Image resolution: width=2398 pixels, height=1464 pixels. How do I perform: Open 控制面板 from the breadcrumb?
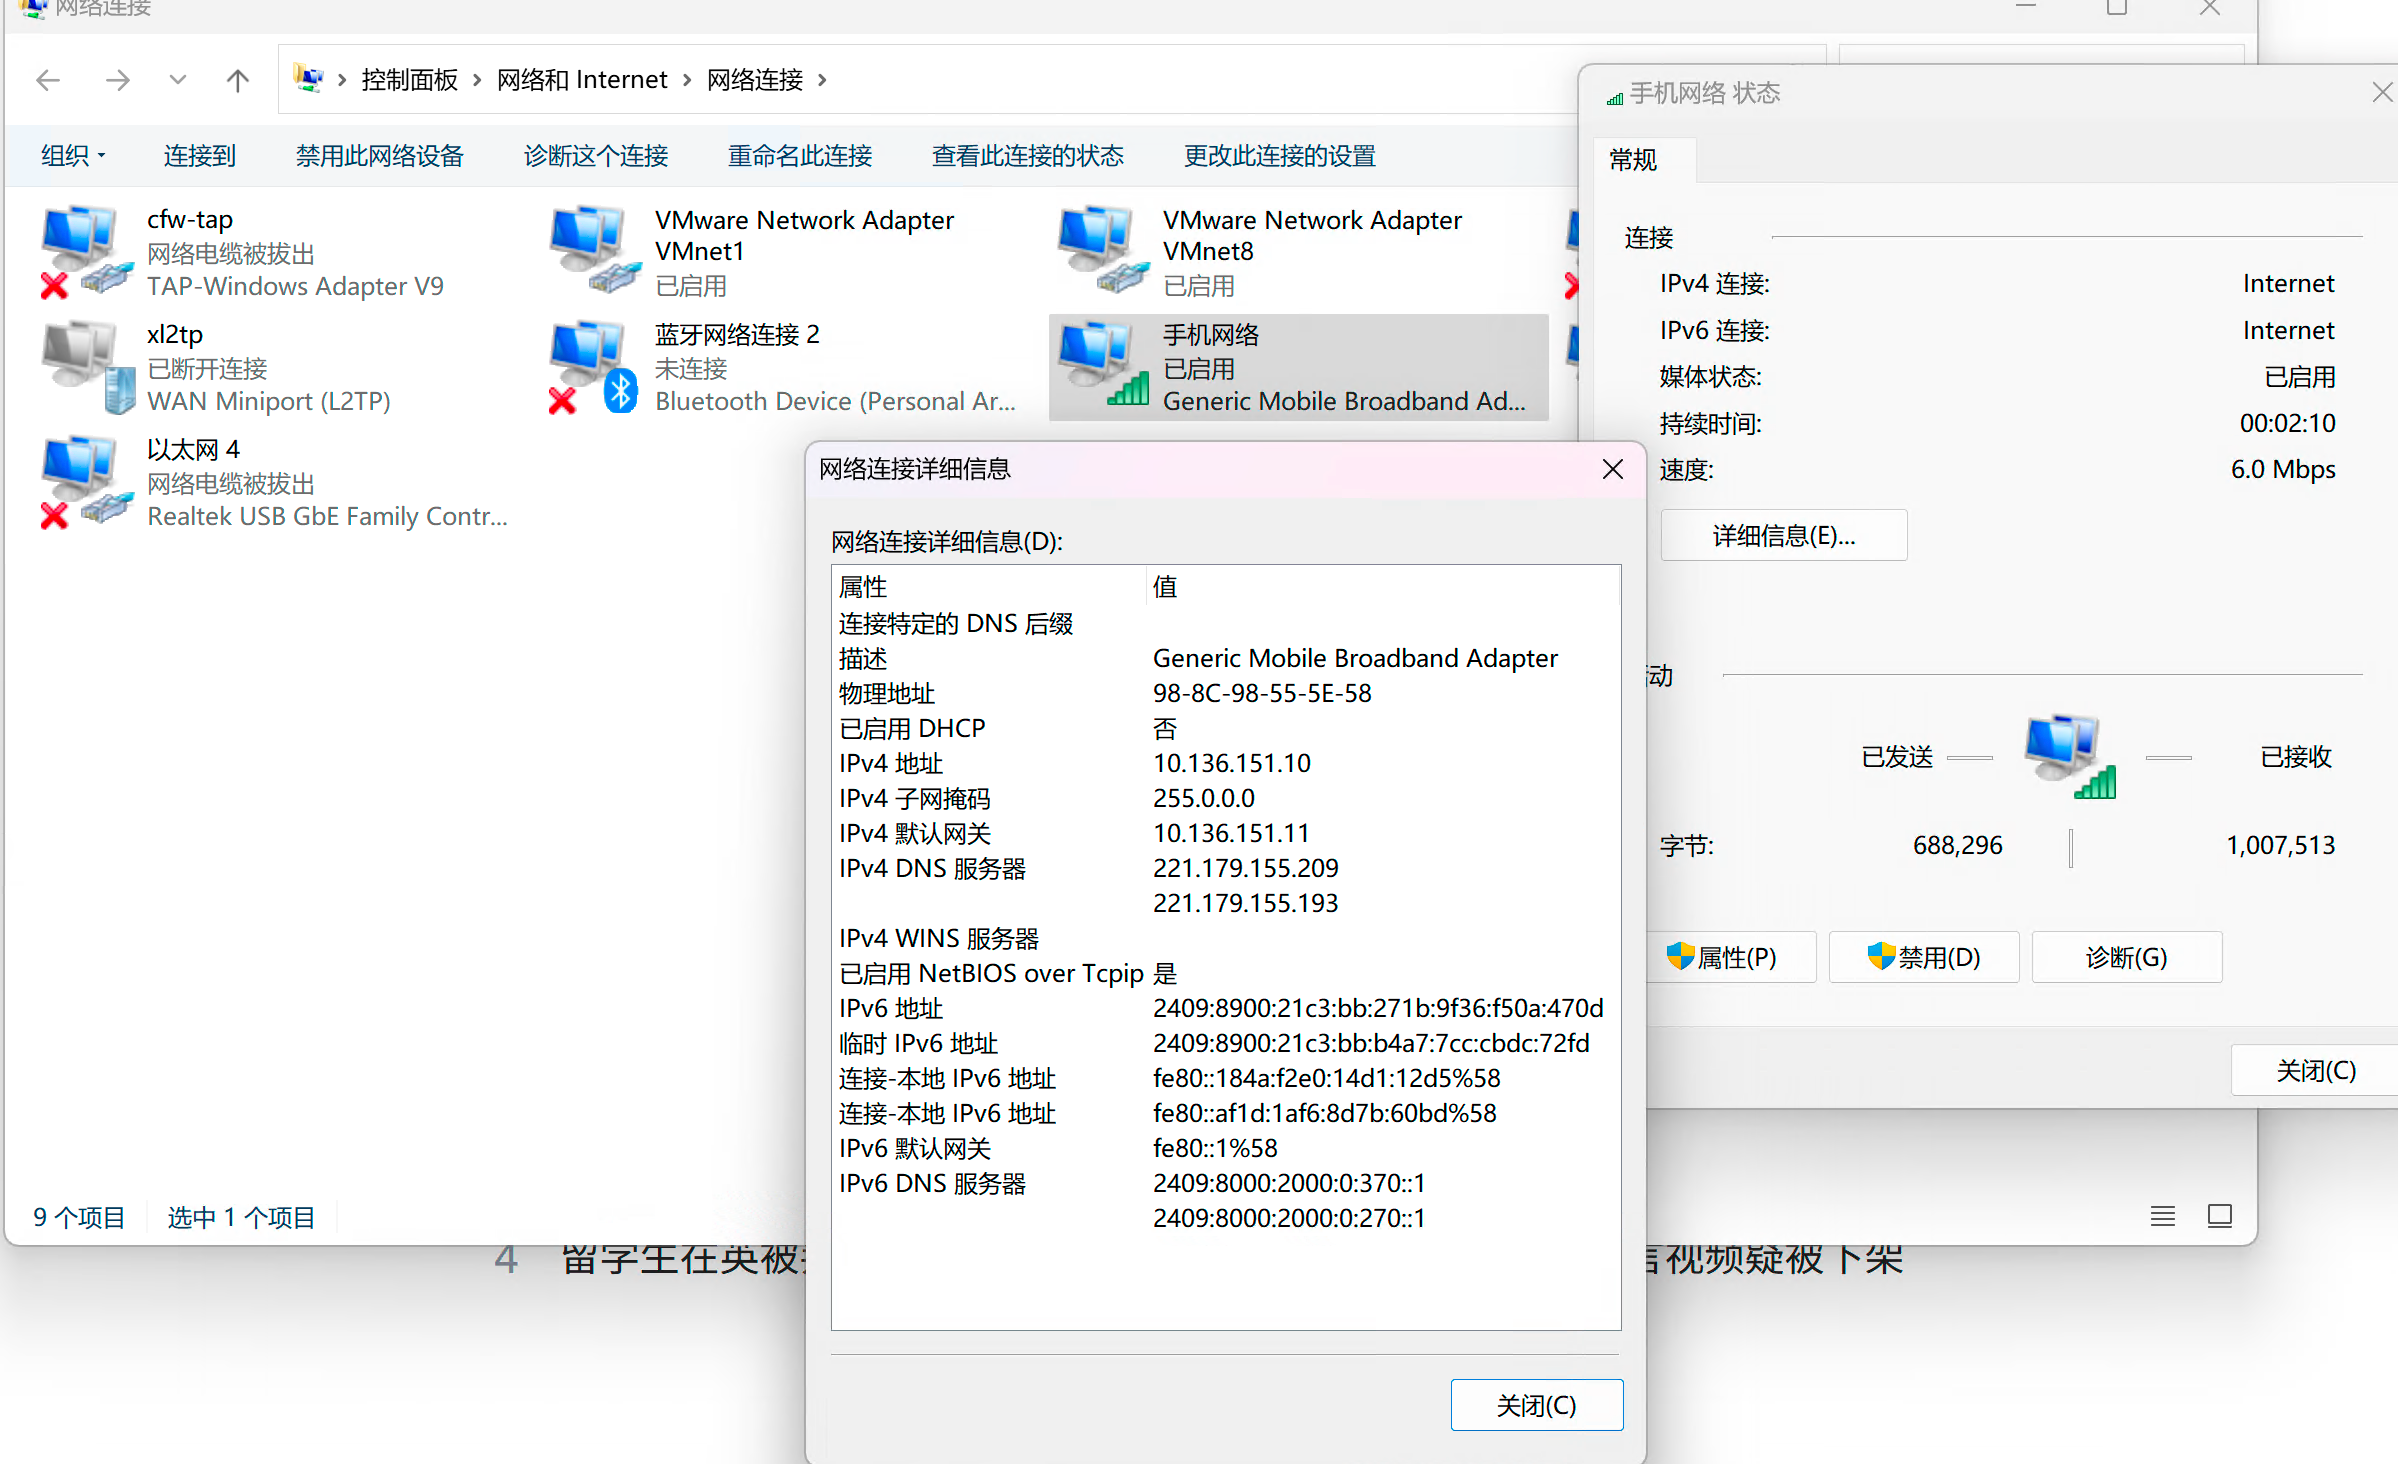tap(408, 79)
